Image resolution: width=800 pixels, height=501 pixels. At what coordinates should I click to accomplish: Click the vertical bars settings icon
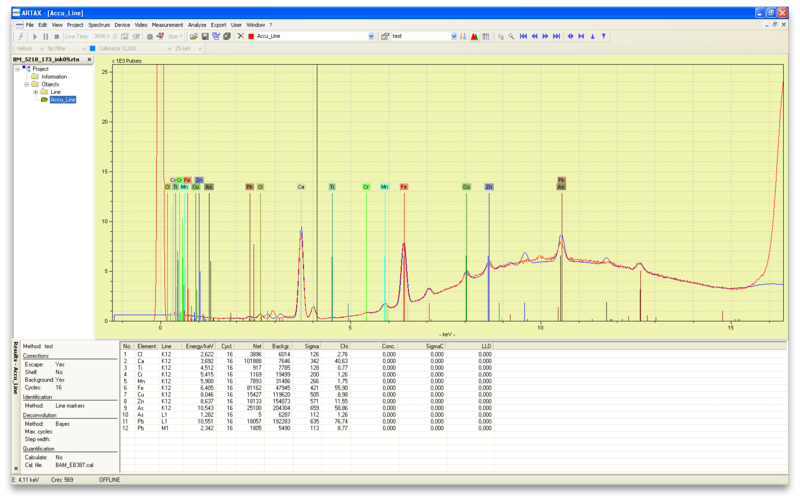486,36
